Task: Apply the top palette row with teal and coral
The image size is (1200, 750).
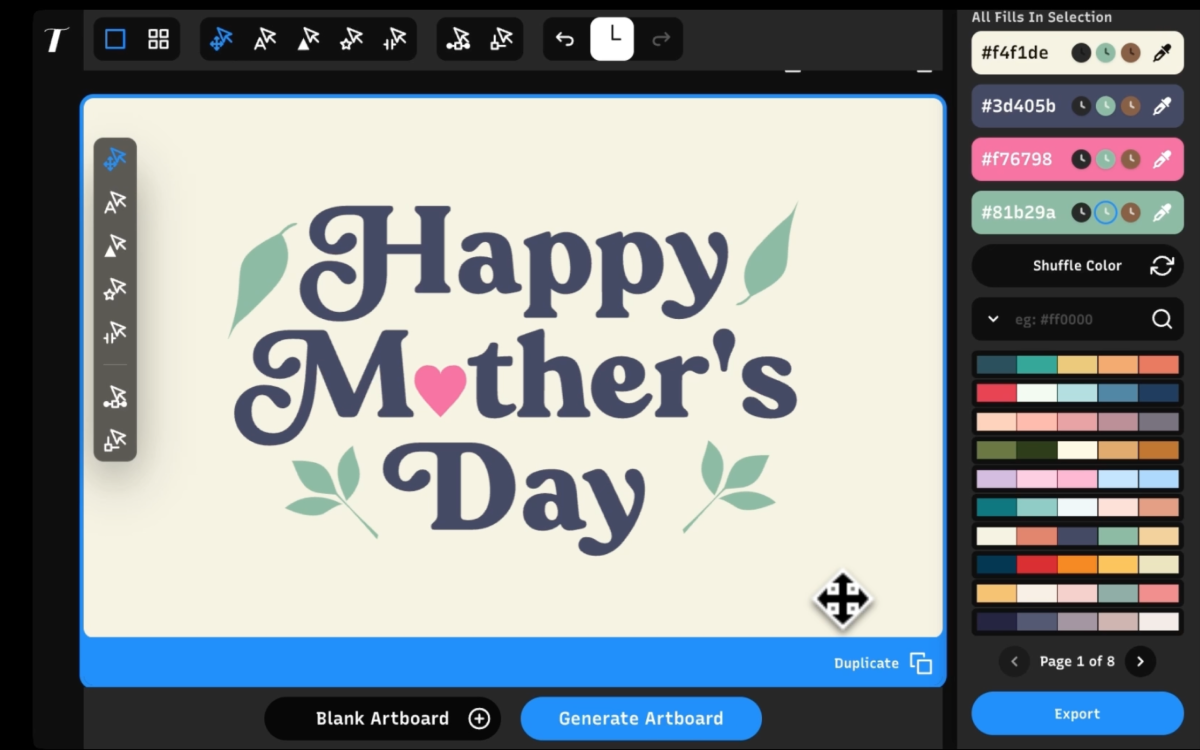Action: coord(1078,365)
